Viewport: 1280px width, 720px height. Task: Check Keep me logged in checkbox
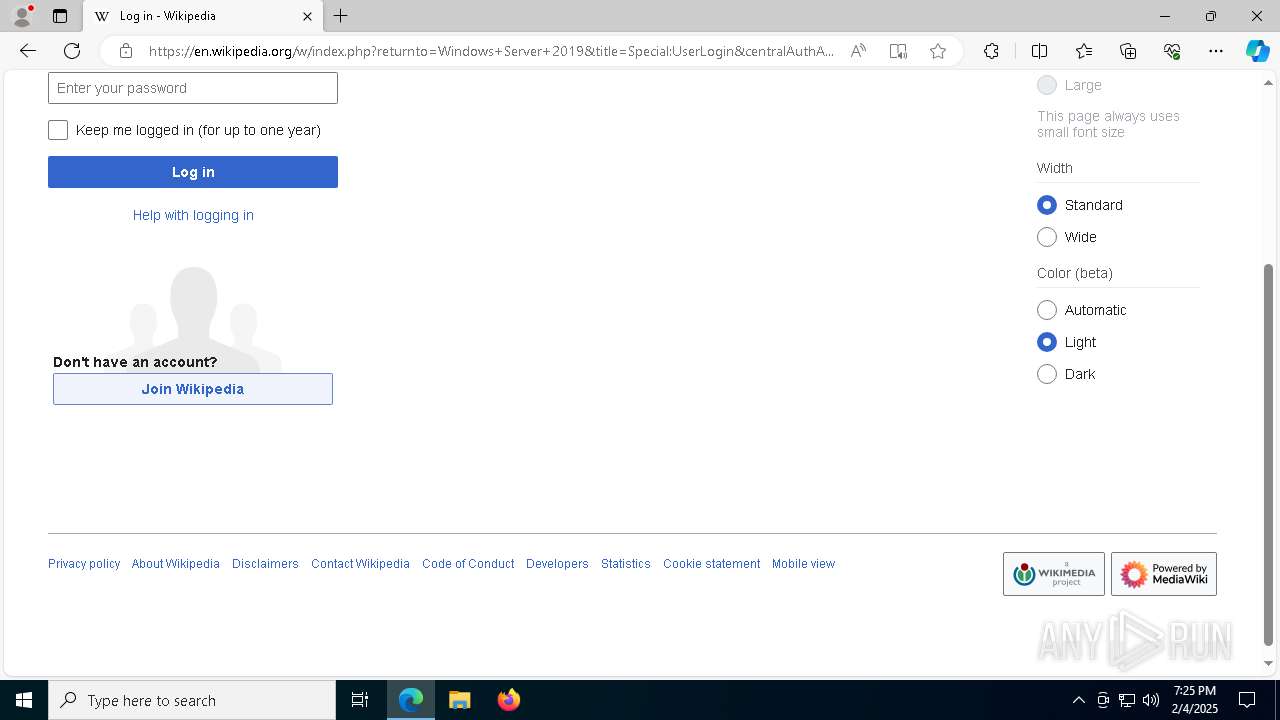tap(58, 130)
